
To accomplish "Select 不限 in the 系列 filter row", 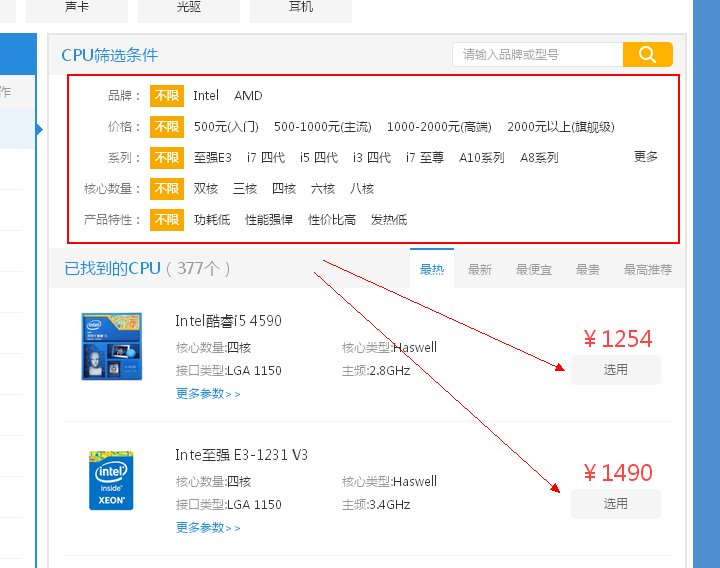I will [167, 157].
